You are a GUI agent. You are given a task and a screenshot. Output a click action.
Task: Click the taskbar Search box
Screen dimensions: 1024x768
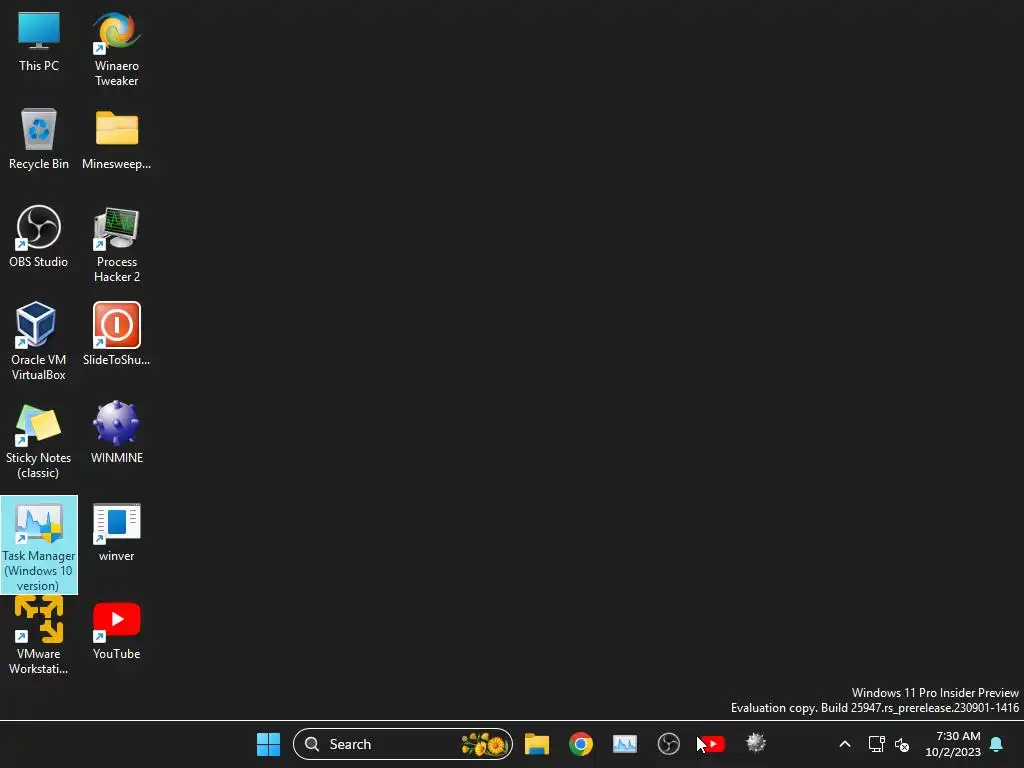coord(403,744)
